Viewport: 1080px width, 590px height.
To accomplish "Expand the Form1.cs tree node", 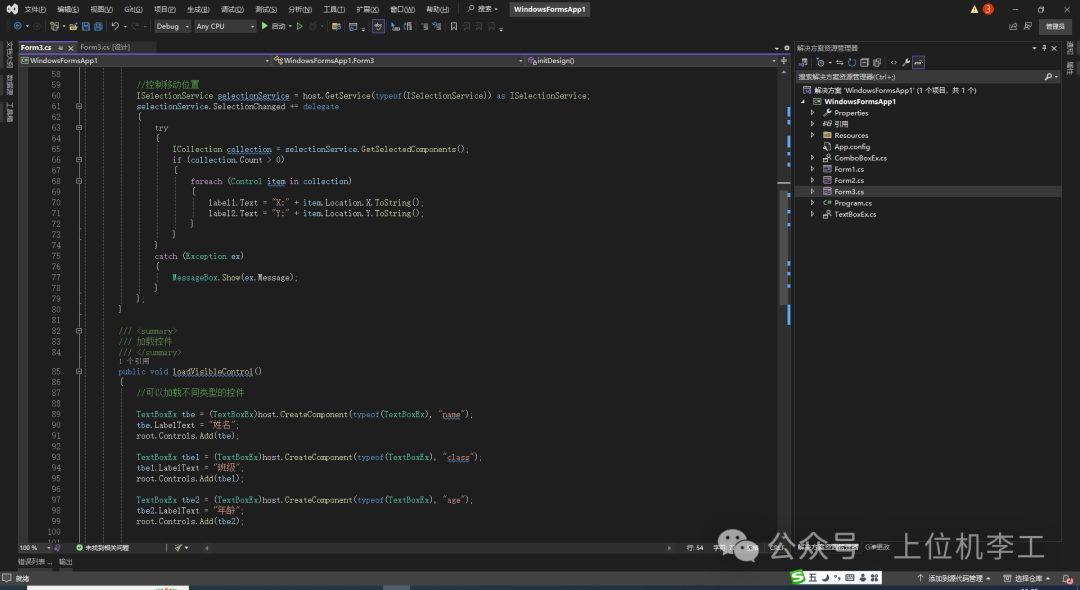I will click(x=813, y=169).
